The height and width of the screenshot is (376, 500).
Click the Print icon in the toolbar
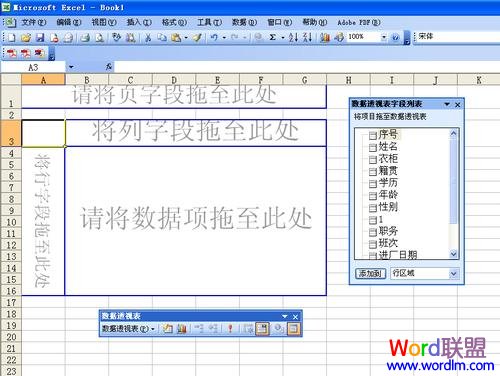(85, 37)
